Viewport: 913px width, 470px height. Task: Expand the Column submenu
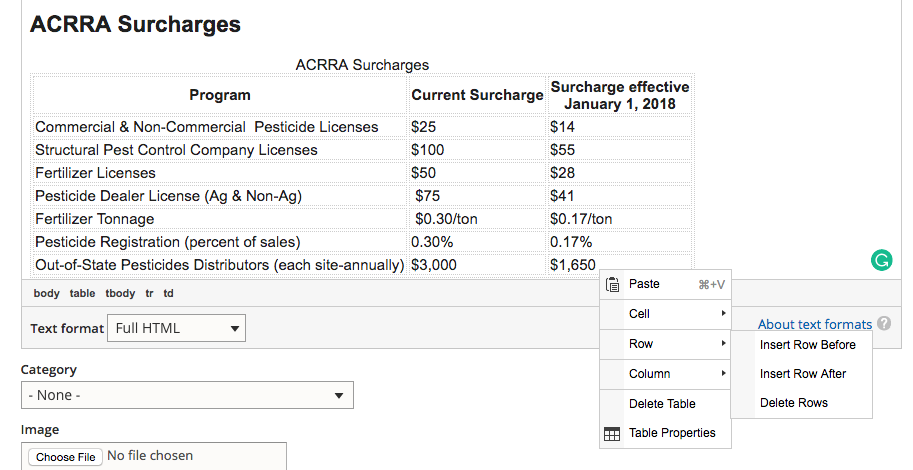coord(665,374)
